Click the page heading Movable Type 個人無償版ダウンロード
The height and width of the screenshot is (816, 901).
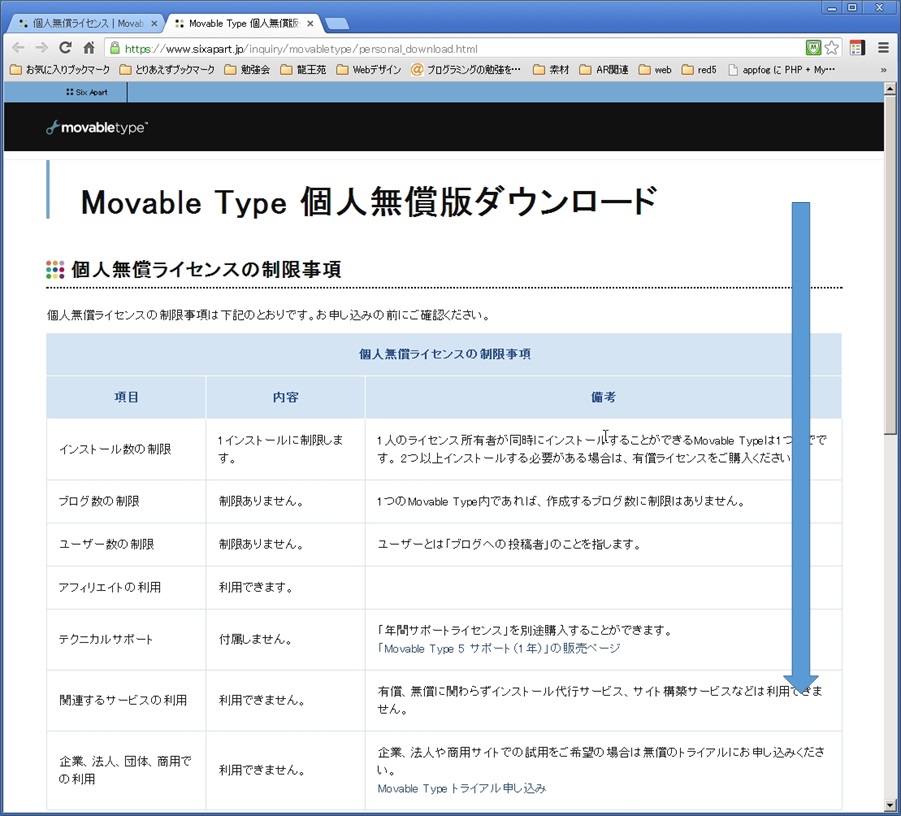369,202
